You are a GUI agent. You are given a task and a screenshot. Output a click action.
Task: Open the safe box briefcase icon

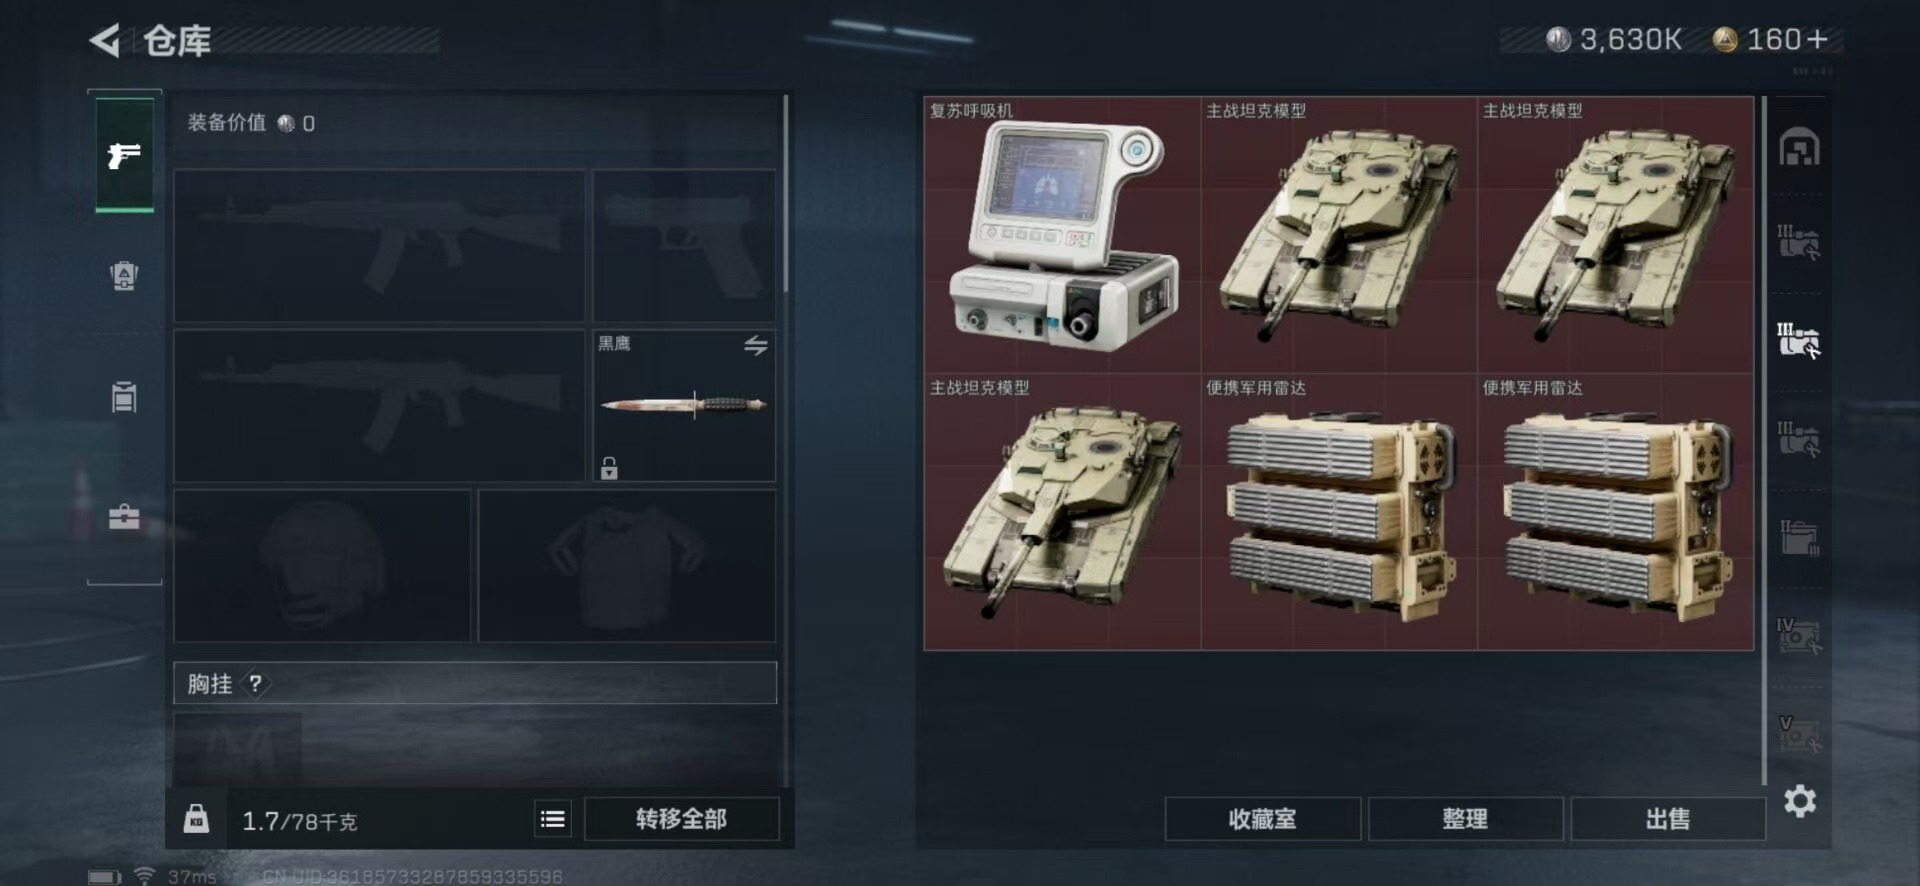tap(124, 517)
